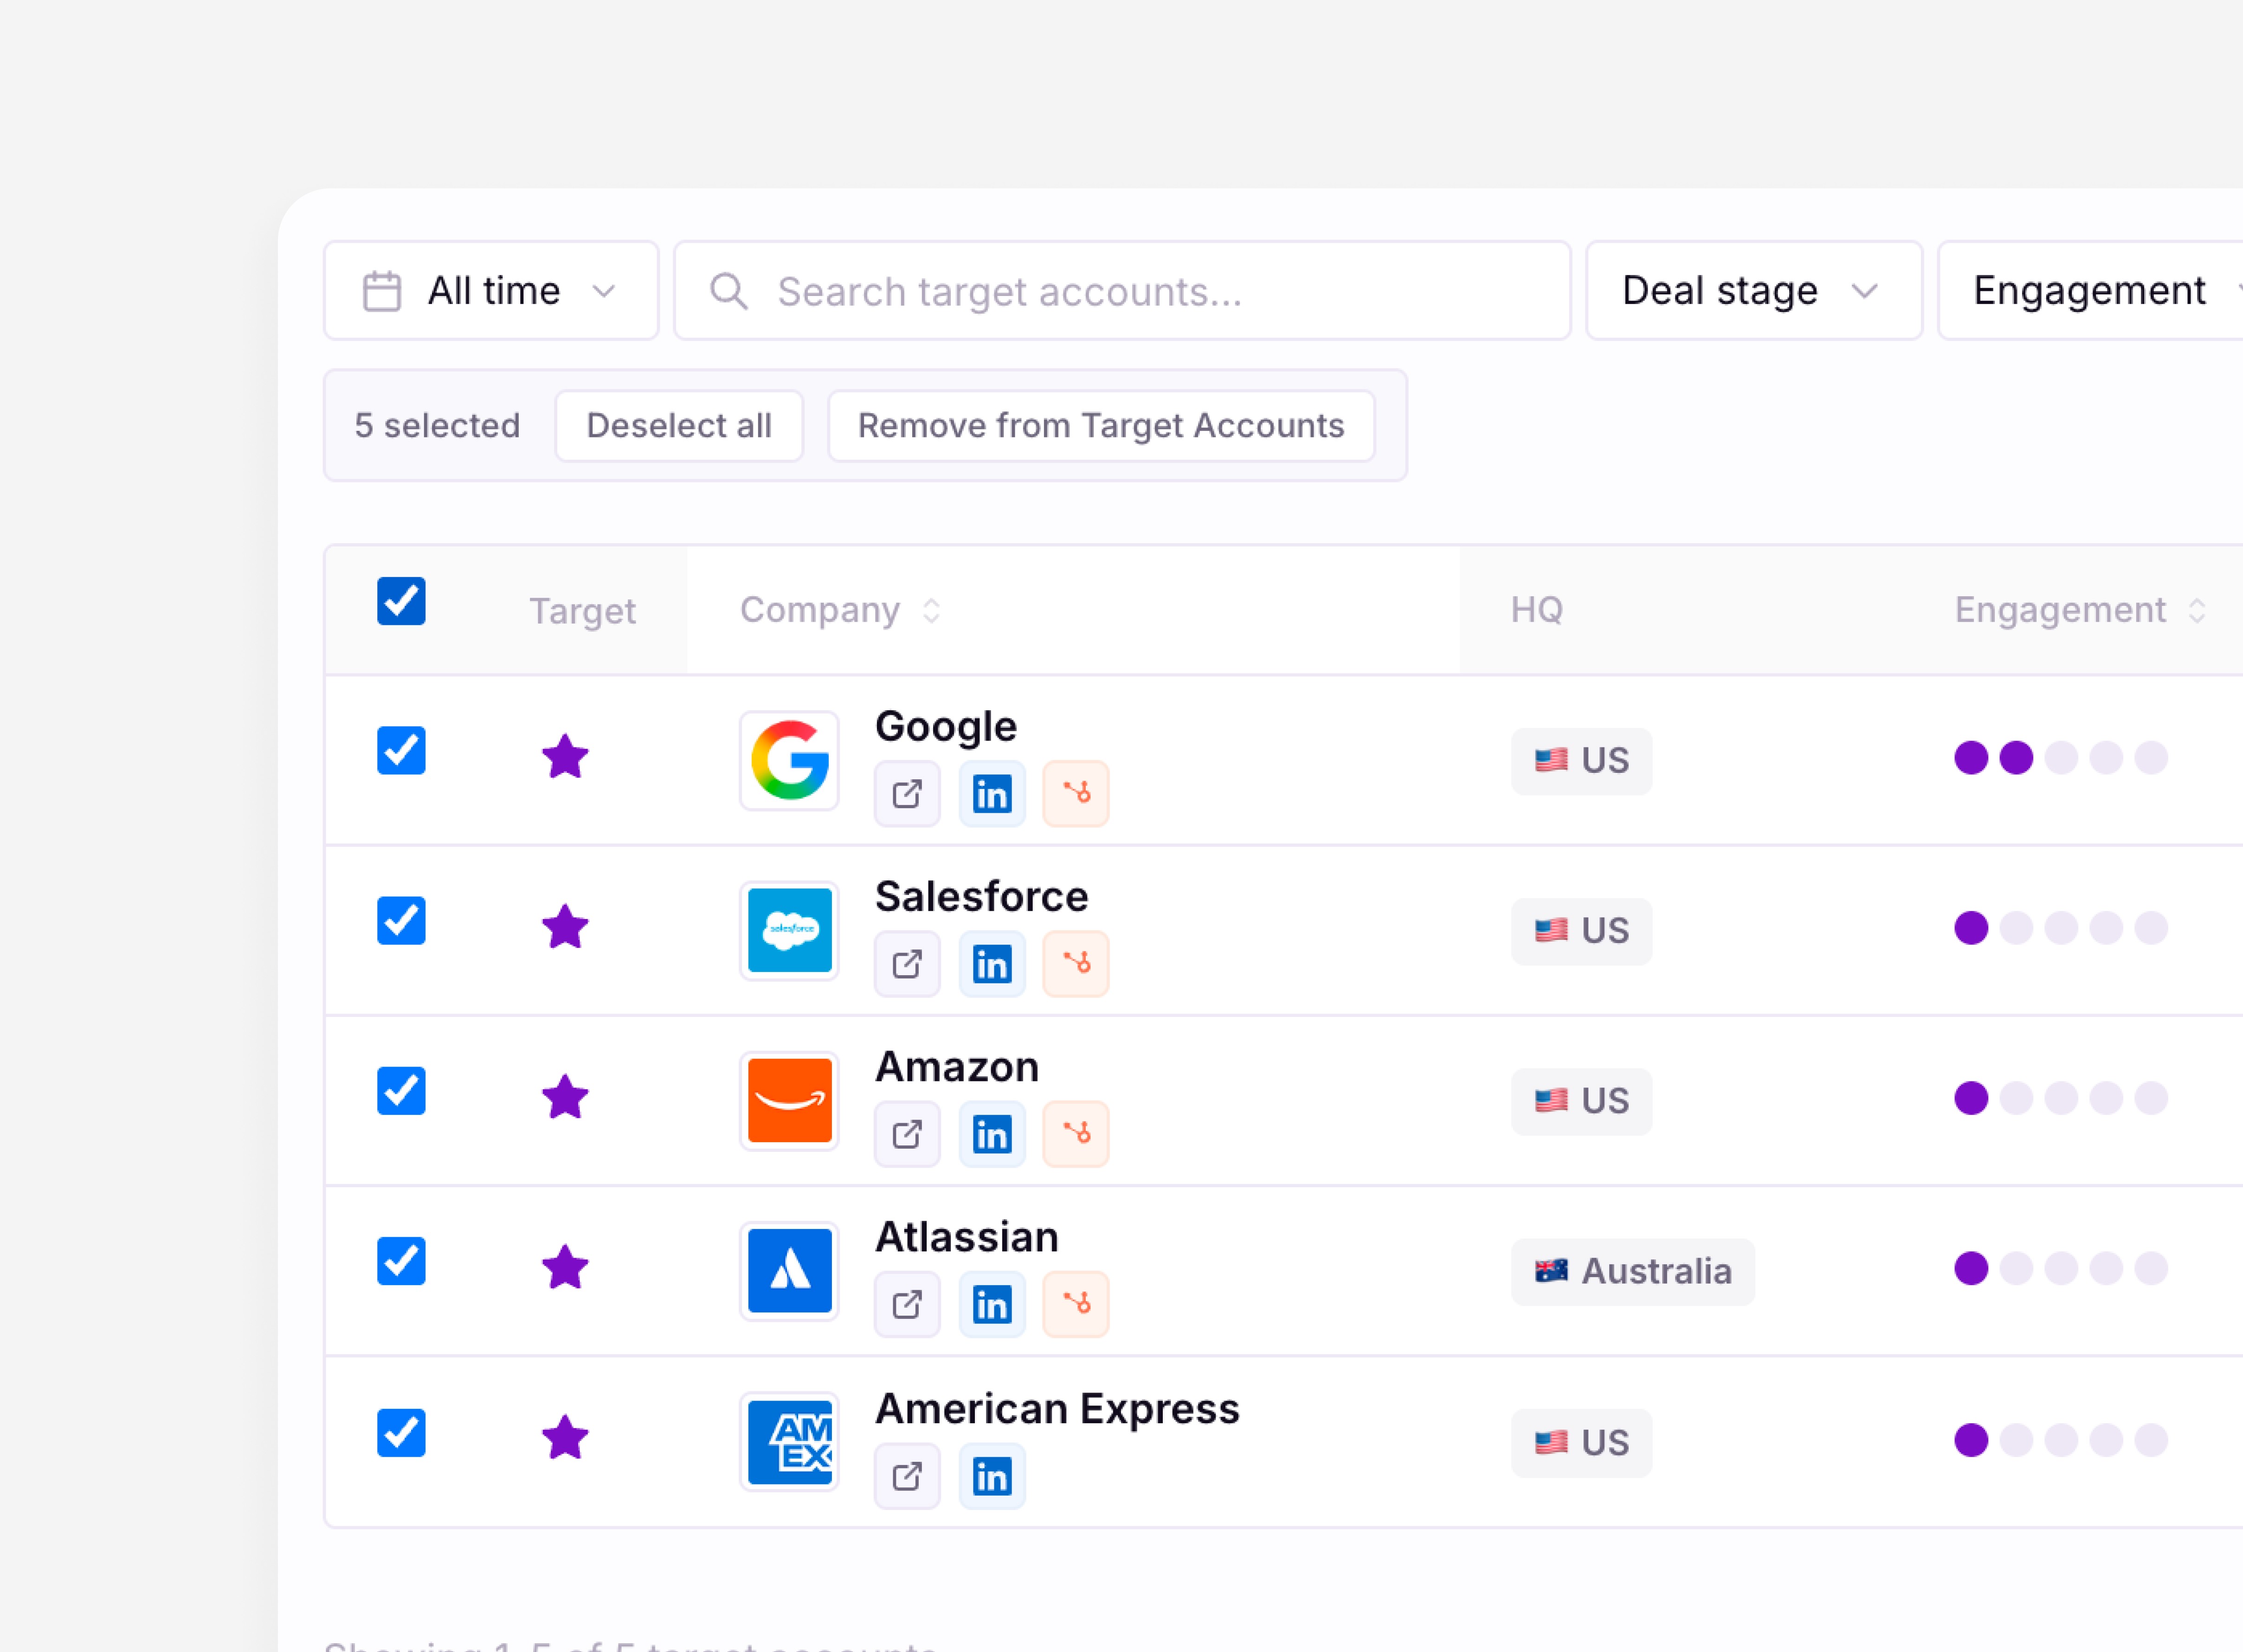The image size is (2243, 1652).
Task: Open the Salesforce company name link
Action: coord(982,897)
